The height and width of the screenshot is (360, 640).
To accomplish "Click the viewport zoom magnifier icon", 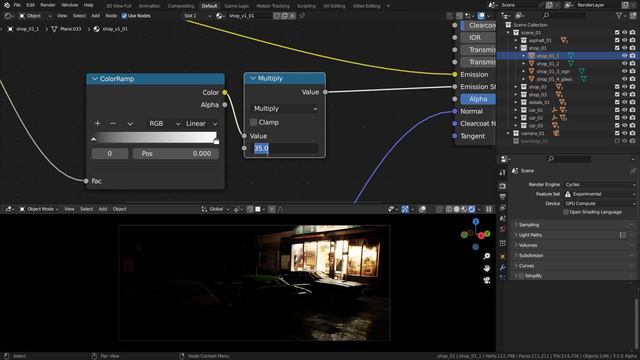I will tap(487, 256).
